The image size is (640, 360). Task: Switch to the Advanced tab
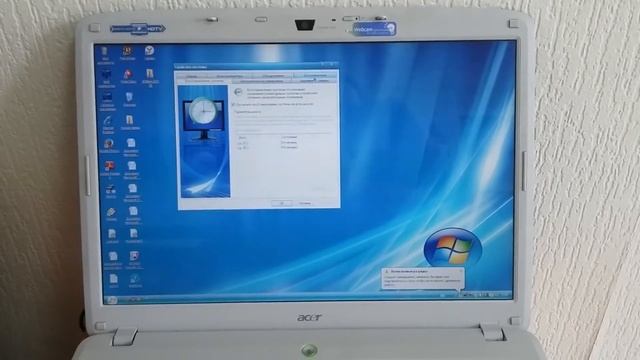click(x=315, y=75)
